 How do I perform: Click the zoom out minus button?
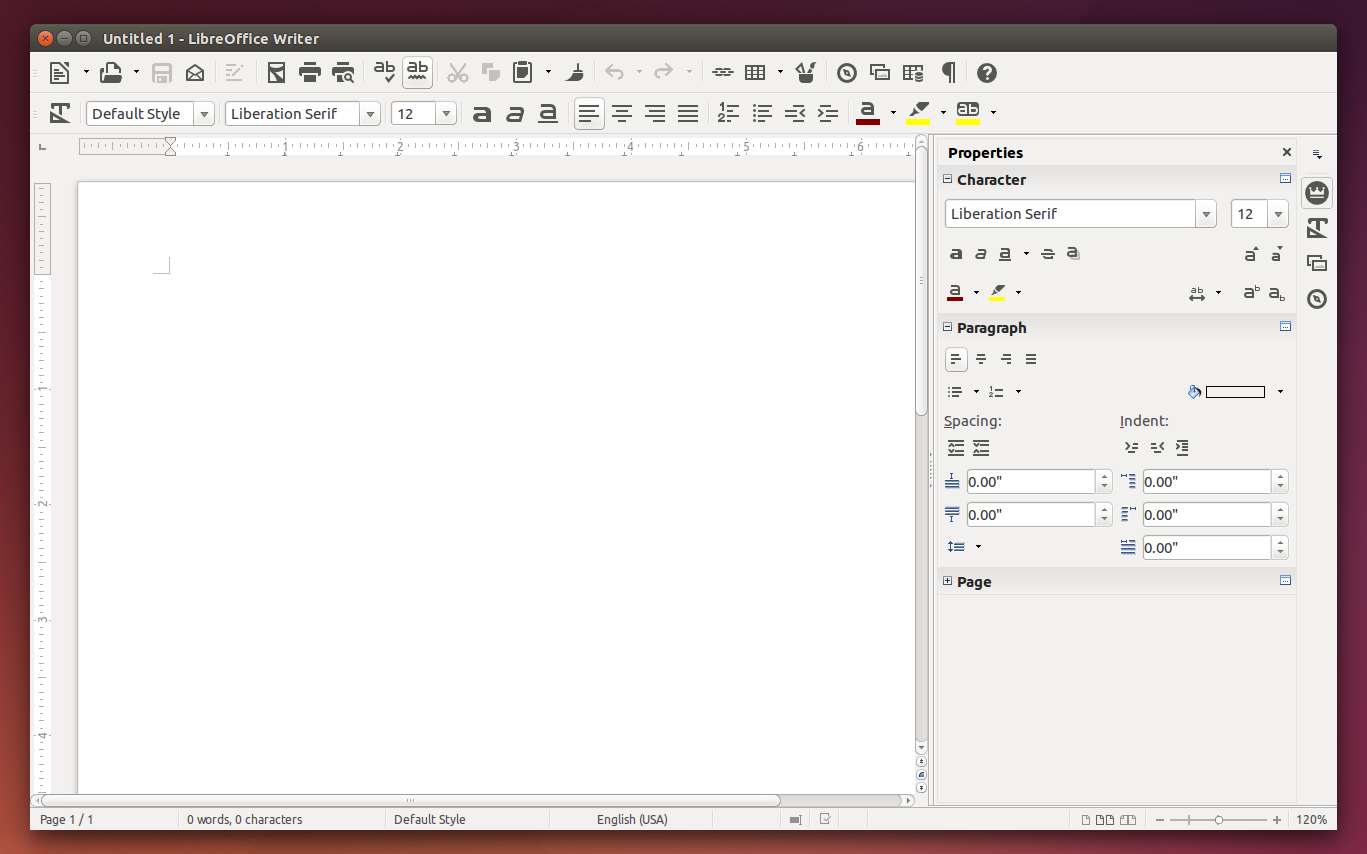[x=1160, y=820]
